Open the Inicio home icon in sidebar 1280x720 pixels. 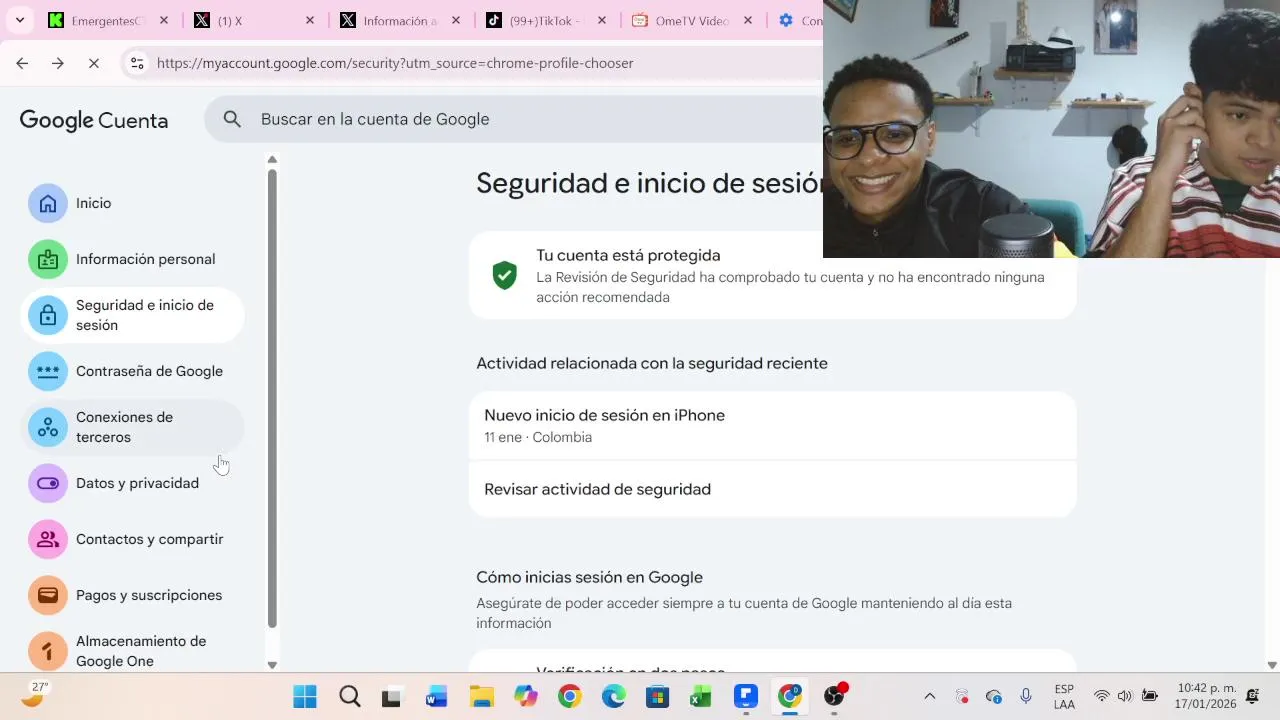pyautogui.click(x=48, y=203)
